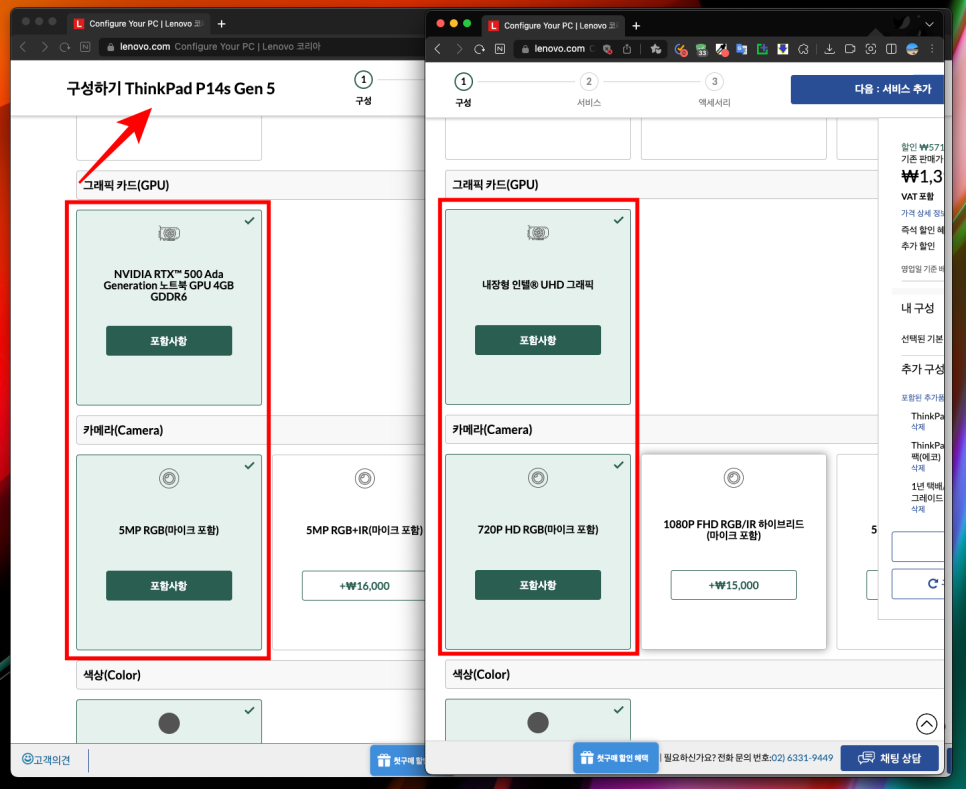
Task: Collapse 색상(Color) section in left window
Action: click(250, 675)
